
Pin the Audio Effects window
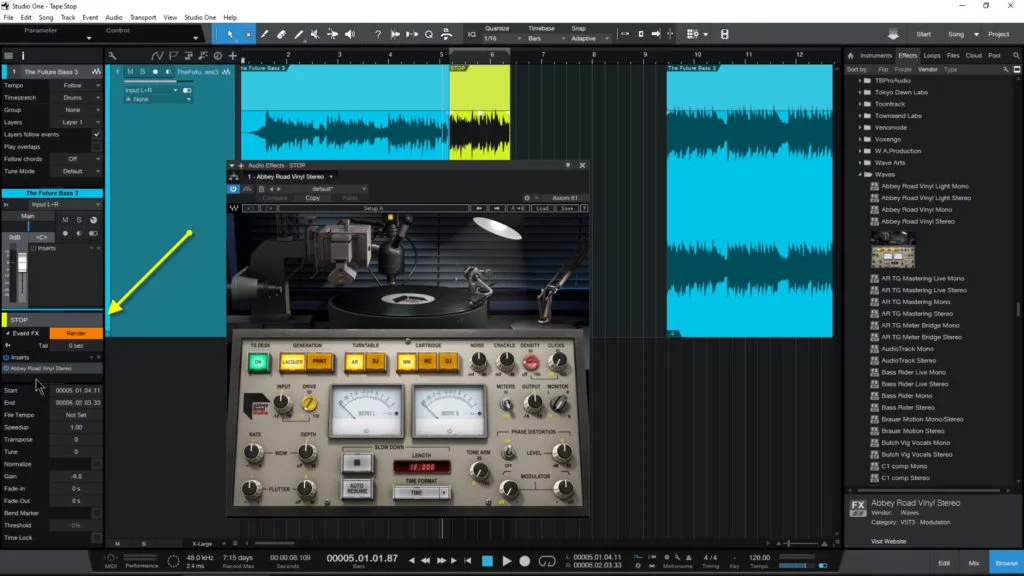[x=568, y=165]
